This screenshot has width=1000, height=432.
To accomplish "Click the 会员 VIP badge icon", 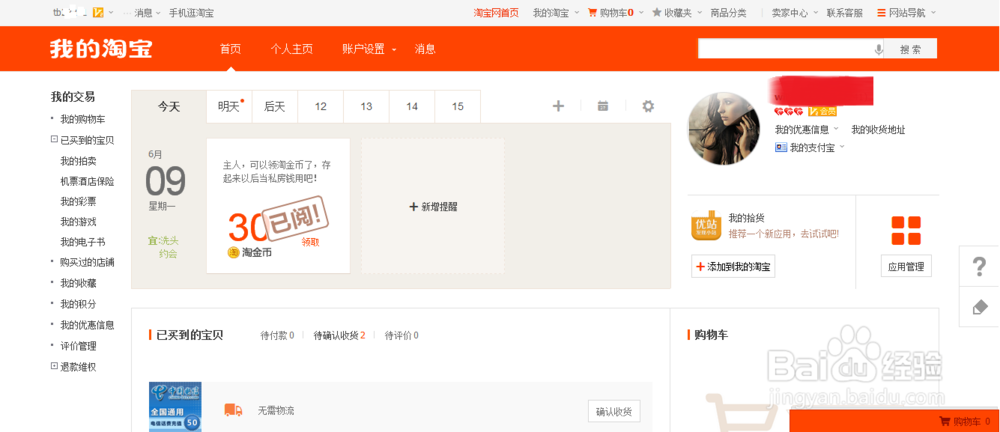I will pyautogui.click(x=823, y=112).
